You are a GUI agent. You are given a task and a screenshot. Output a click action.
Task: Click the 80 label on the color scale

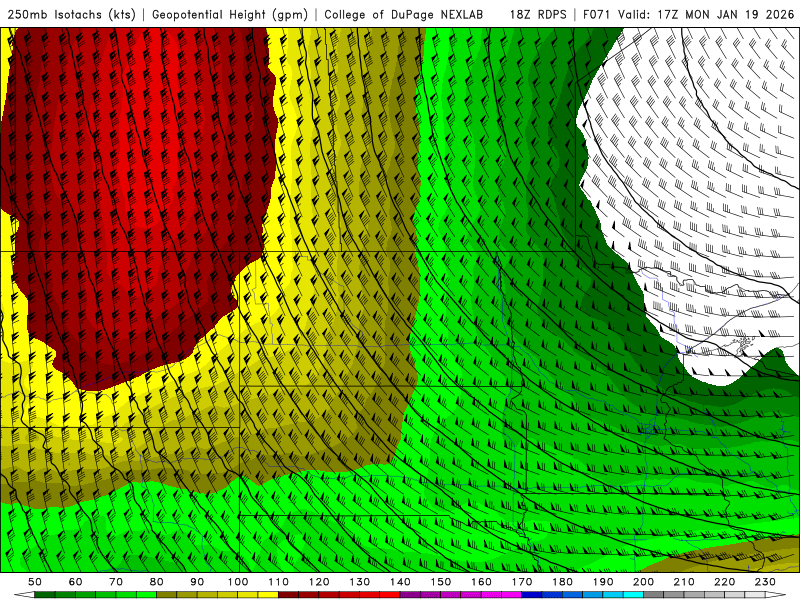[157, 582]
